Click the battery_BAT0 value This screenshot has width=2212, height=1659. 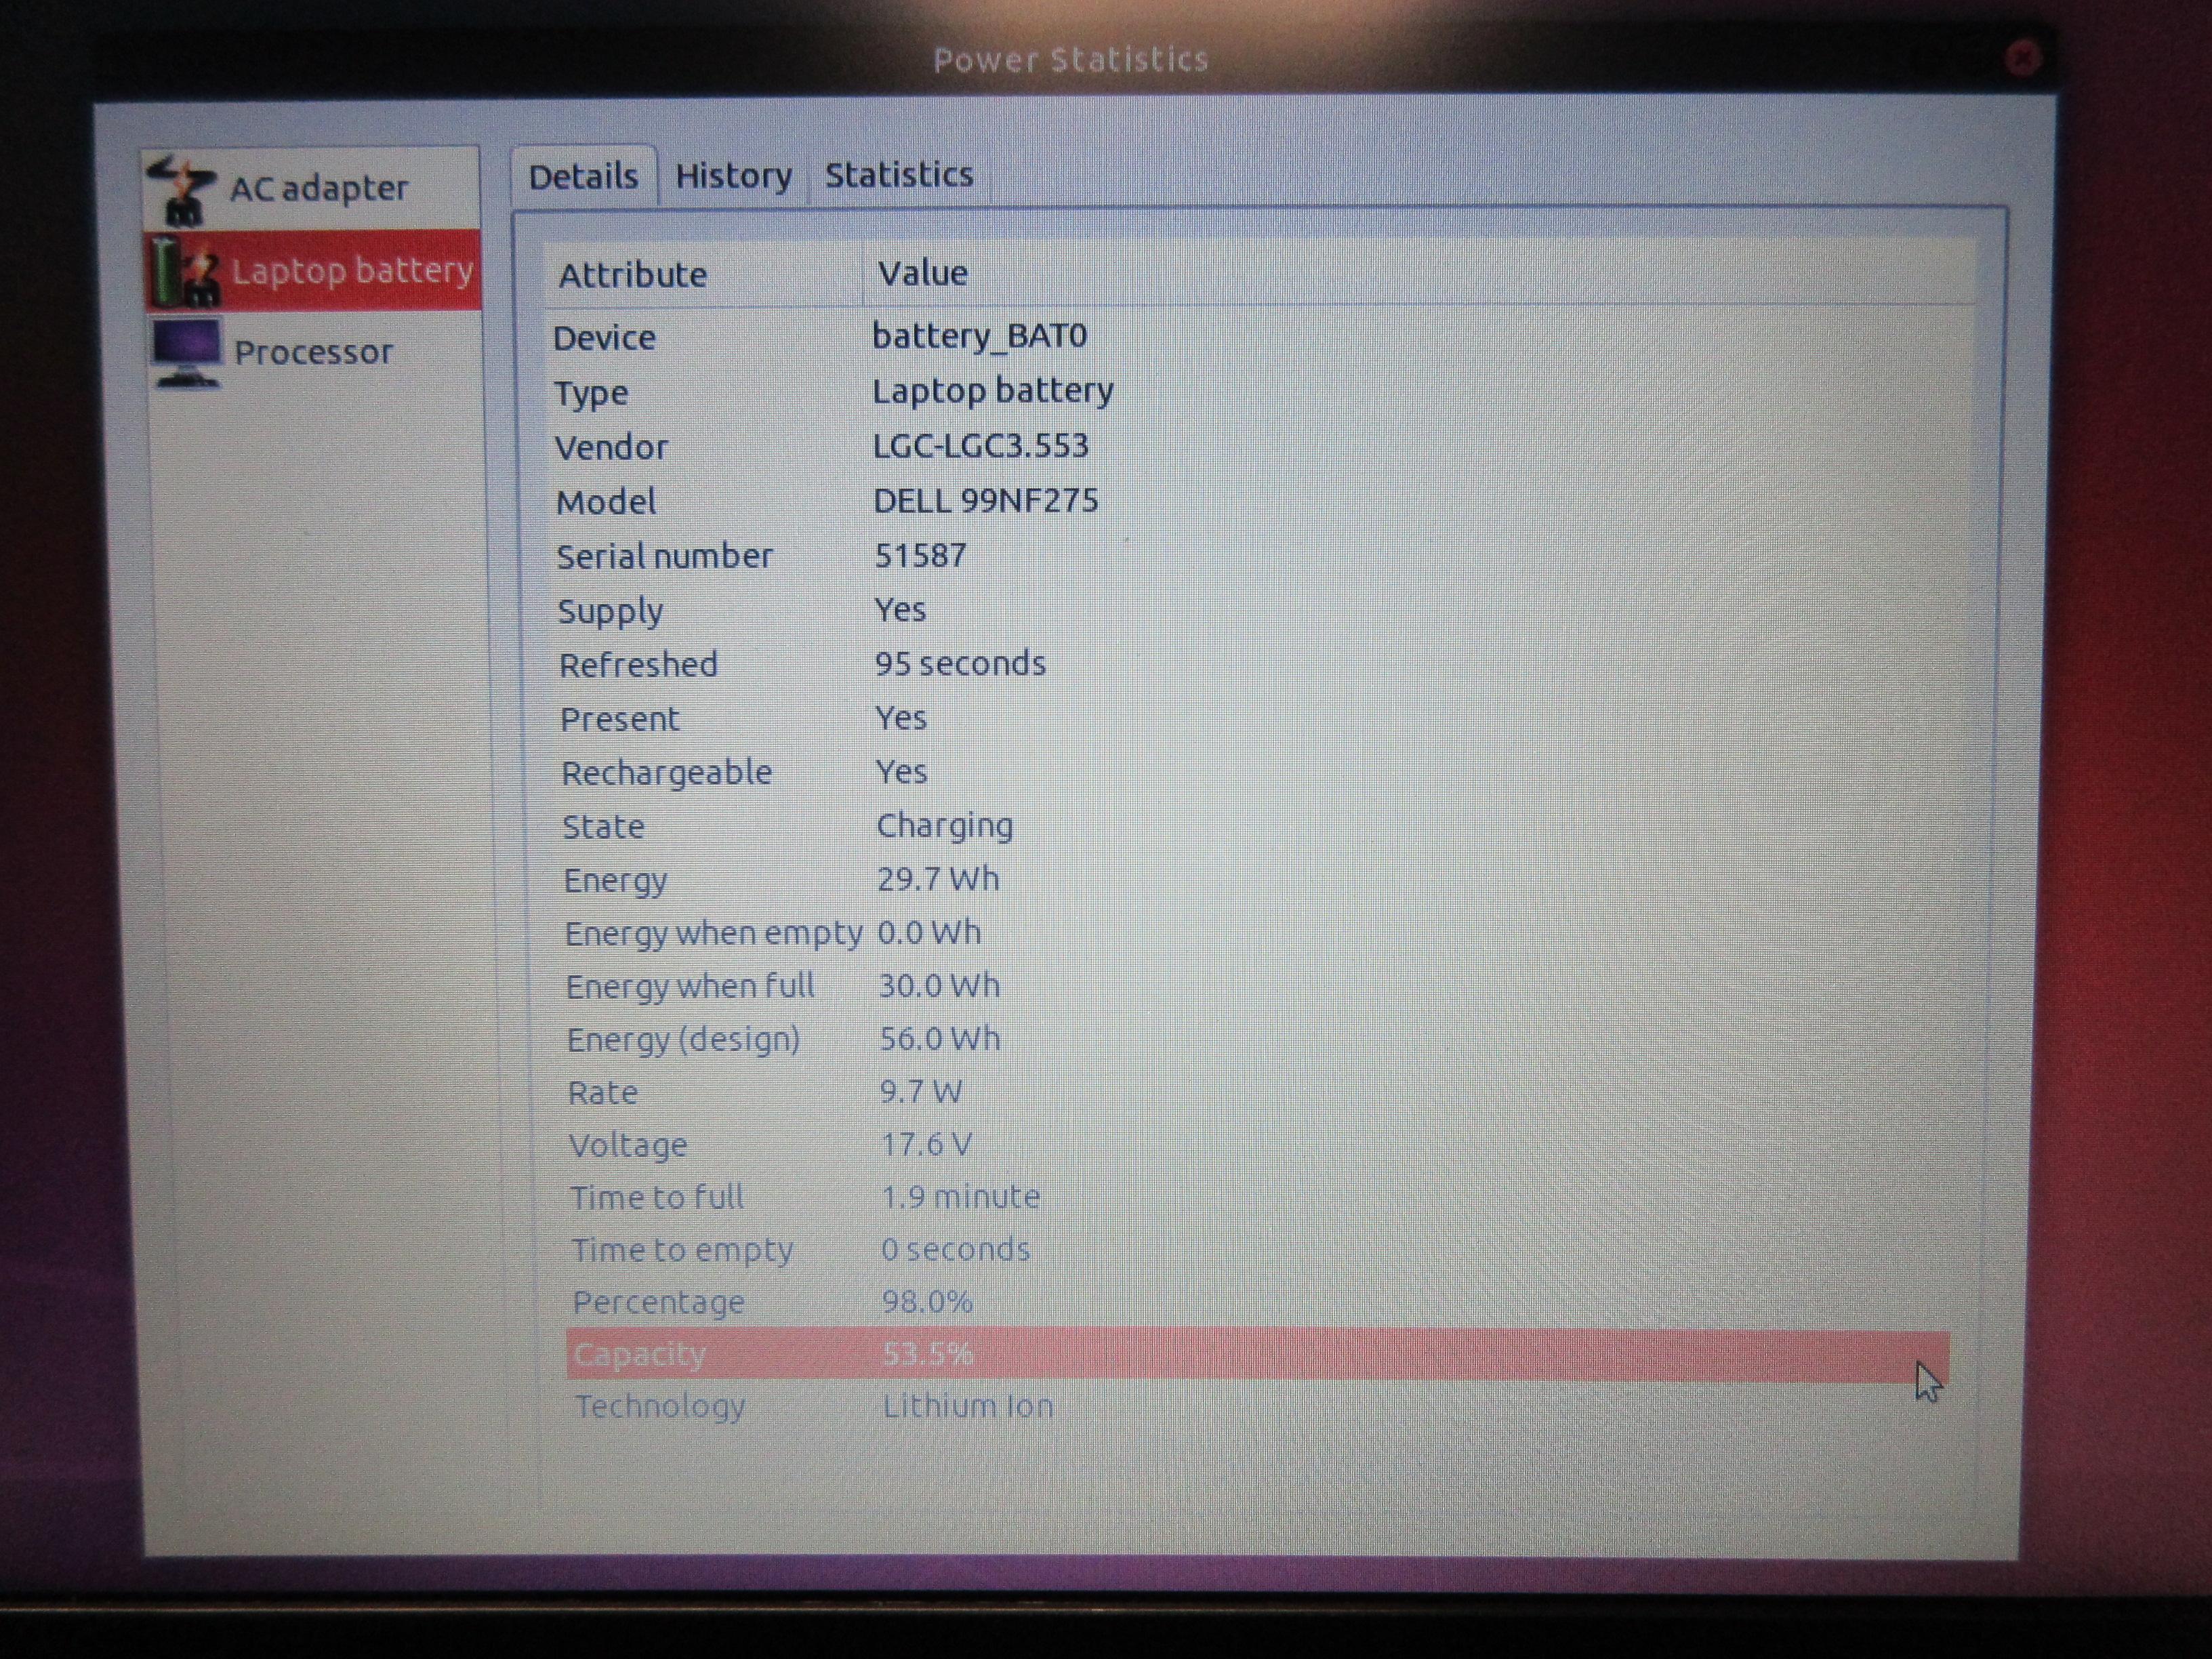pyautogui.click(x=979, y=336)
